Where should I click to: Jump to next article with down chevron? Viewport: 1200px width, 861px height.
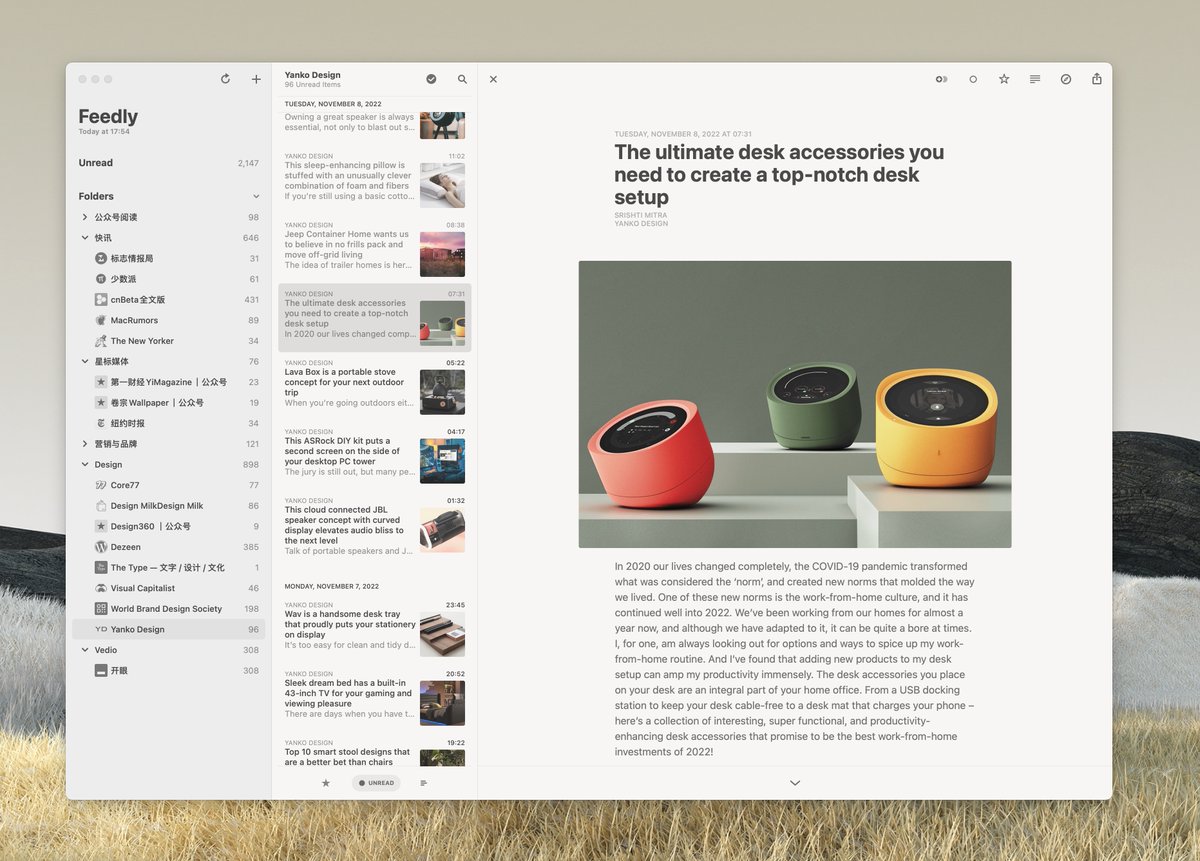(795, 783)
